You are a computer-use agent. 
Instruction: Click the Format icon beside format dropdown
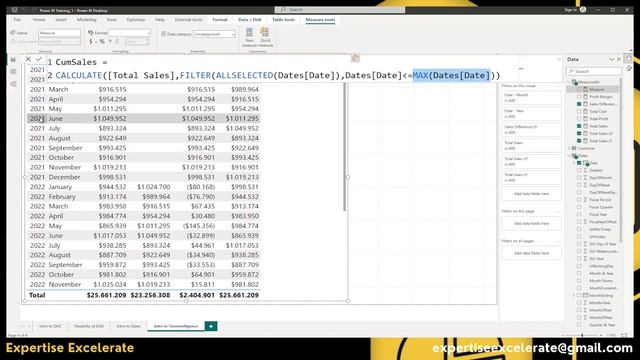[x=91, y=33]
